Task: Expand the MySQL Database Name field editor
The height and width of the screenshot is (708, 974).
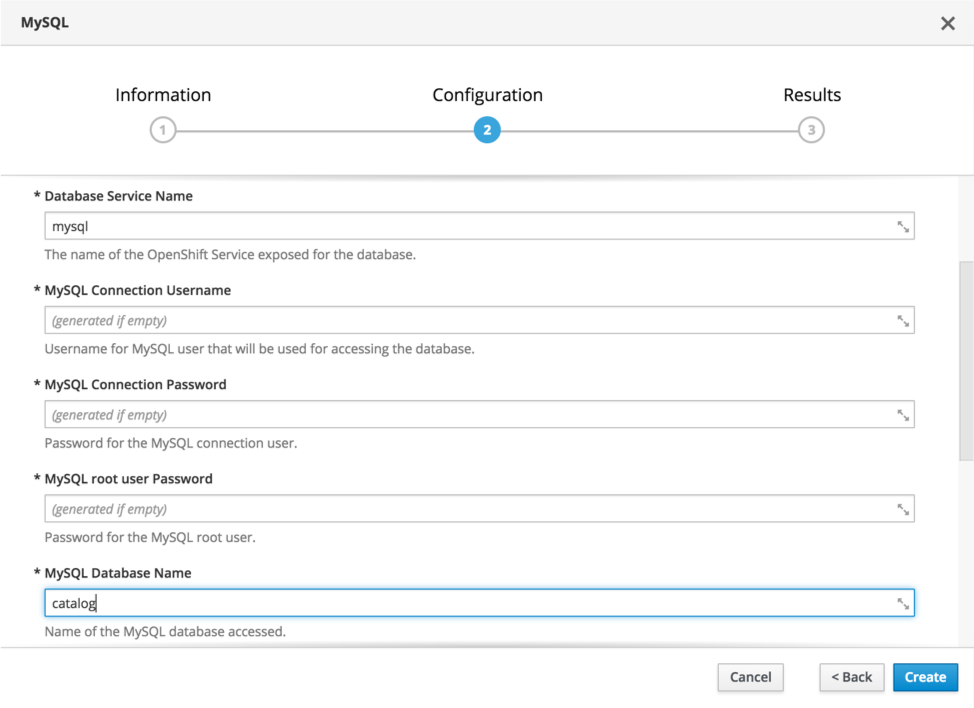Action: point(903,603)
